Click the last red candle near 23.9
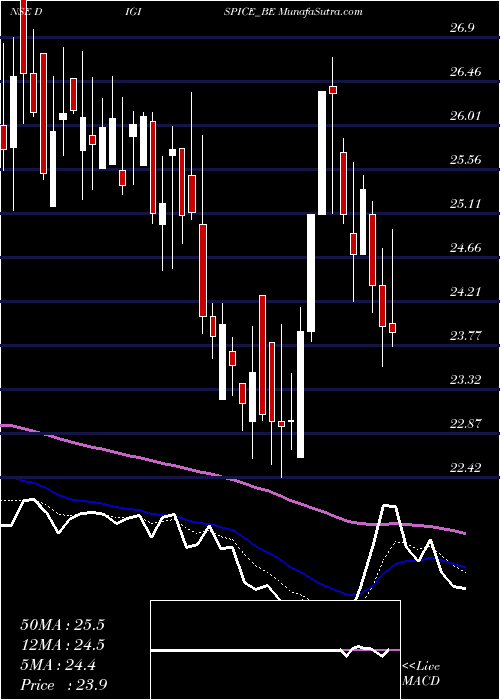The height and width of the screenshot is (700, 500). pos(392,328)
